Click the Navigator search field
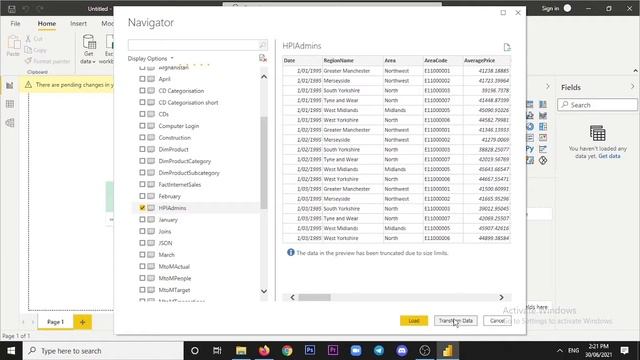 tap(193, 45)
